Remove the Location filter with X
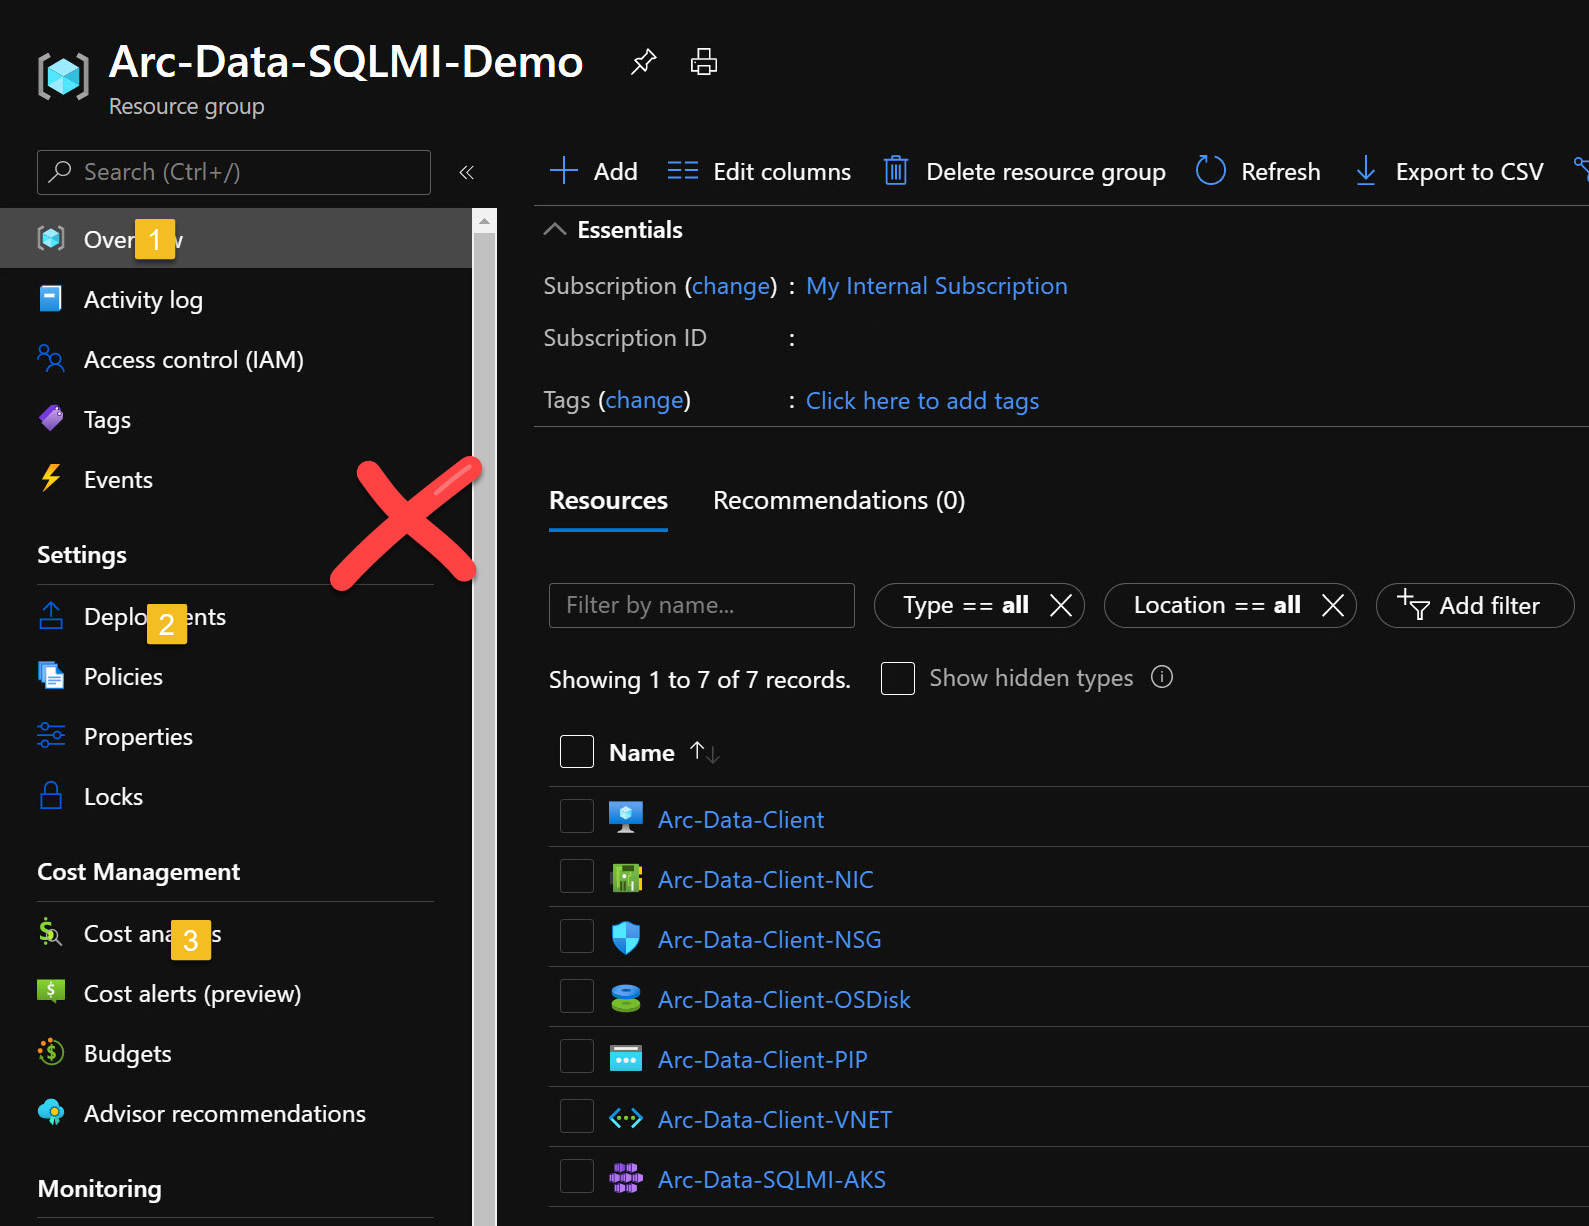This screenshot has width=1589, height=1226. click(x=1333, y=605)
